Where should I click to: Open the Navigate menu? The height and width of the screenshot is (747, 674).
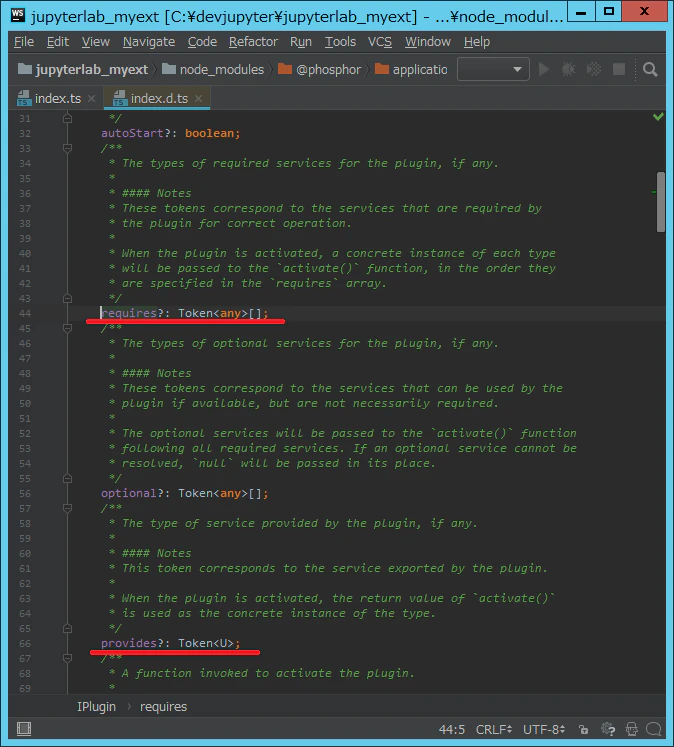149,42
